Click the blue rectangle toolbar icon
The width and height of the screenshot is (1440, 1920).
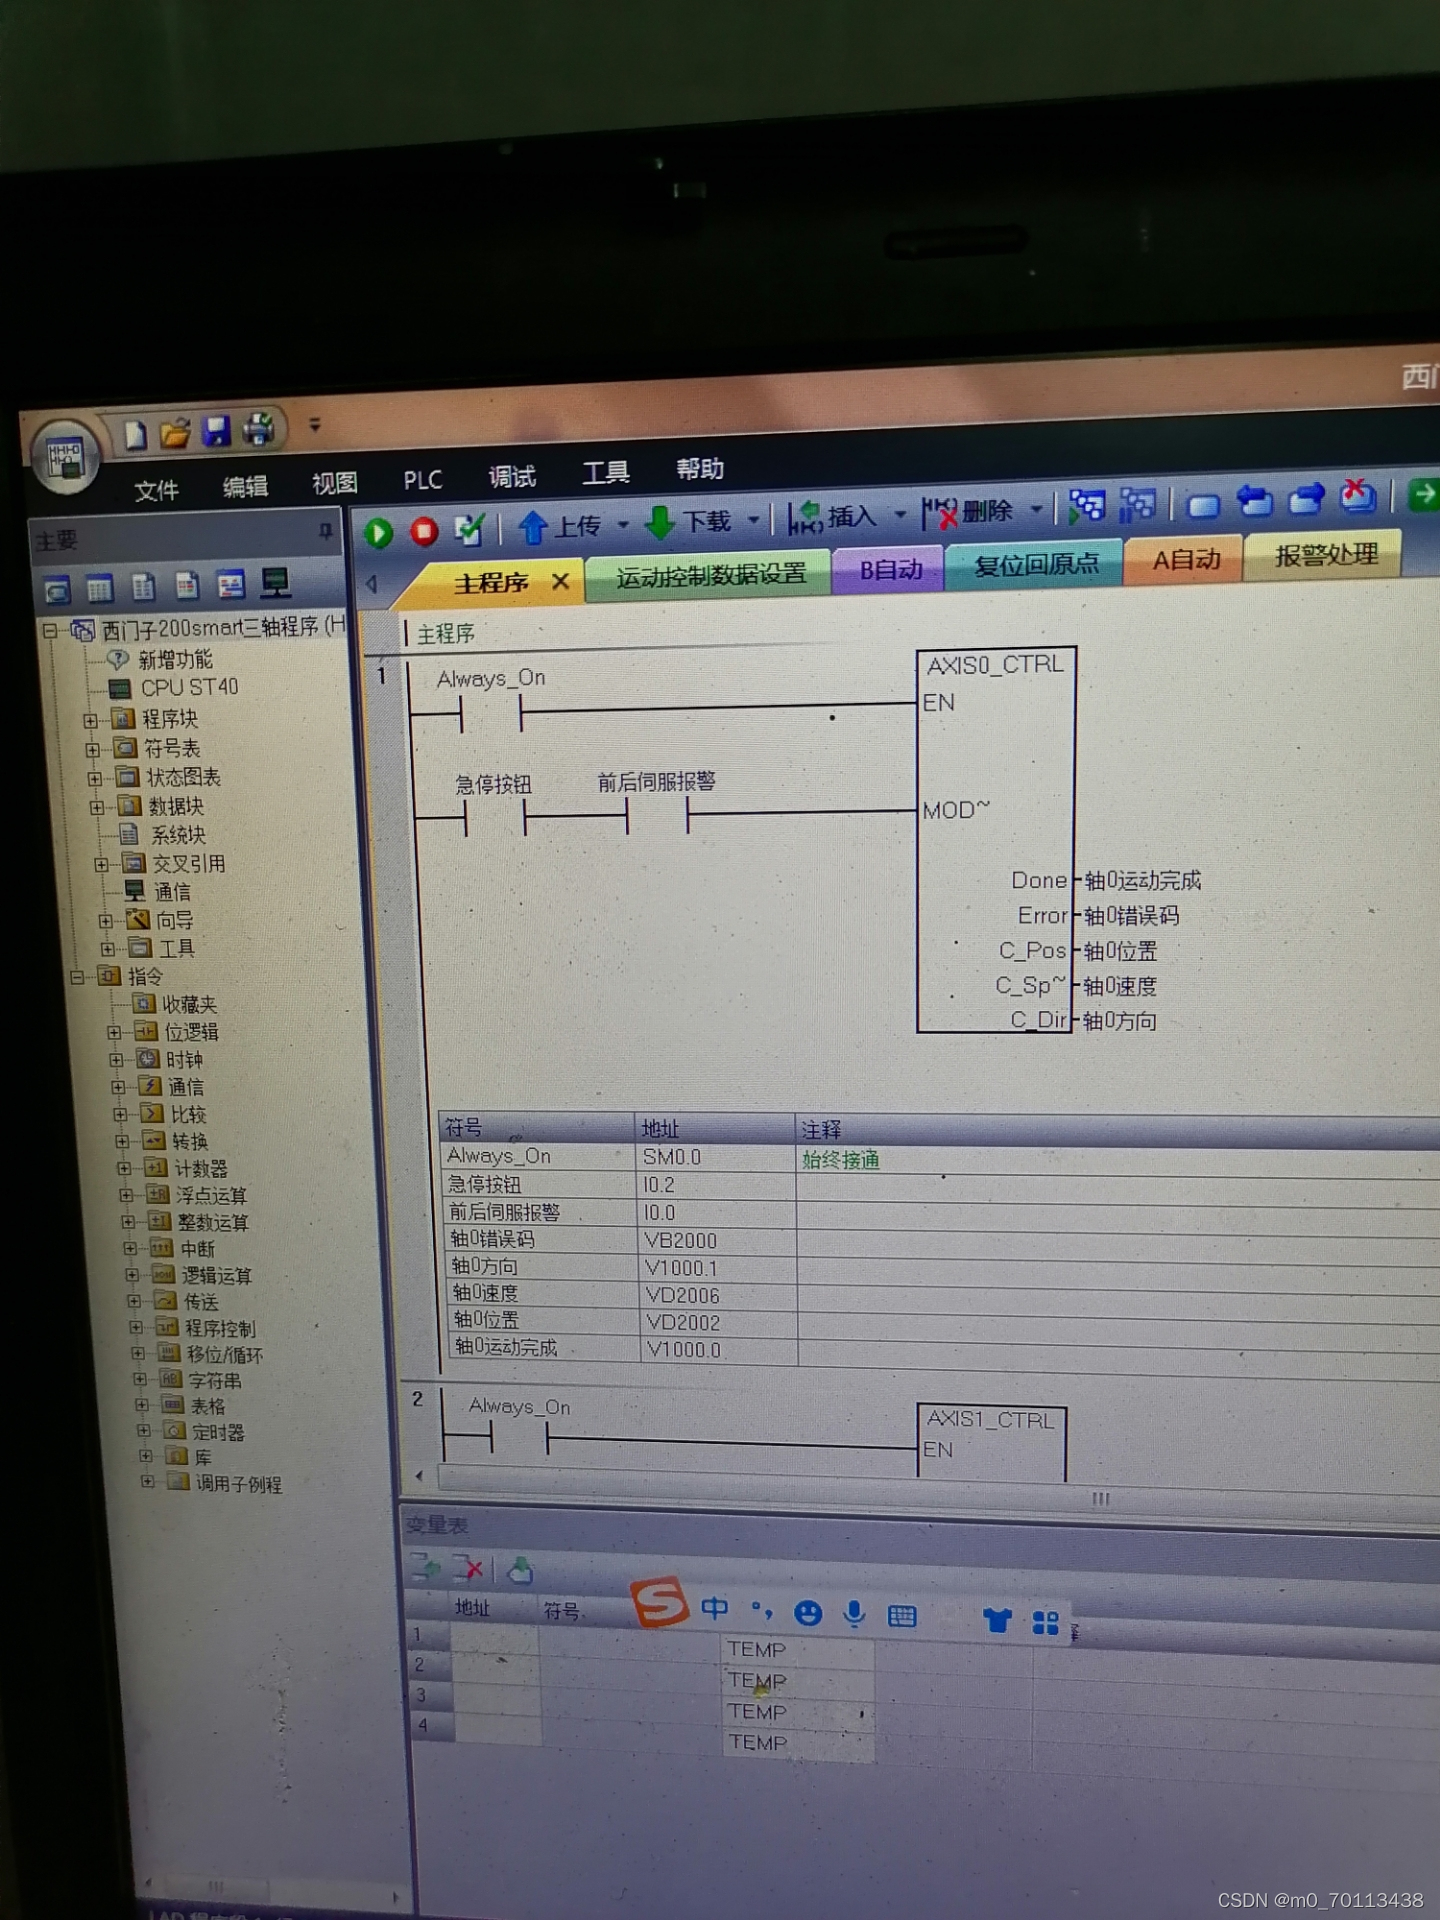pos(1203,505)
